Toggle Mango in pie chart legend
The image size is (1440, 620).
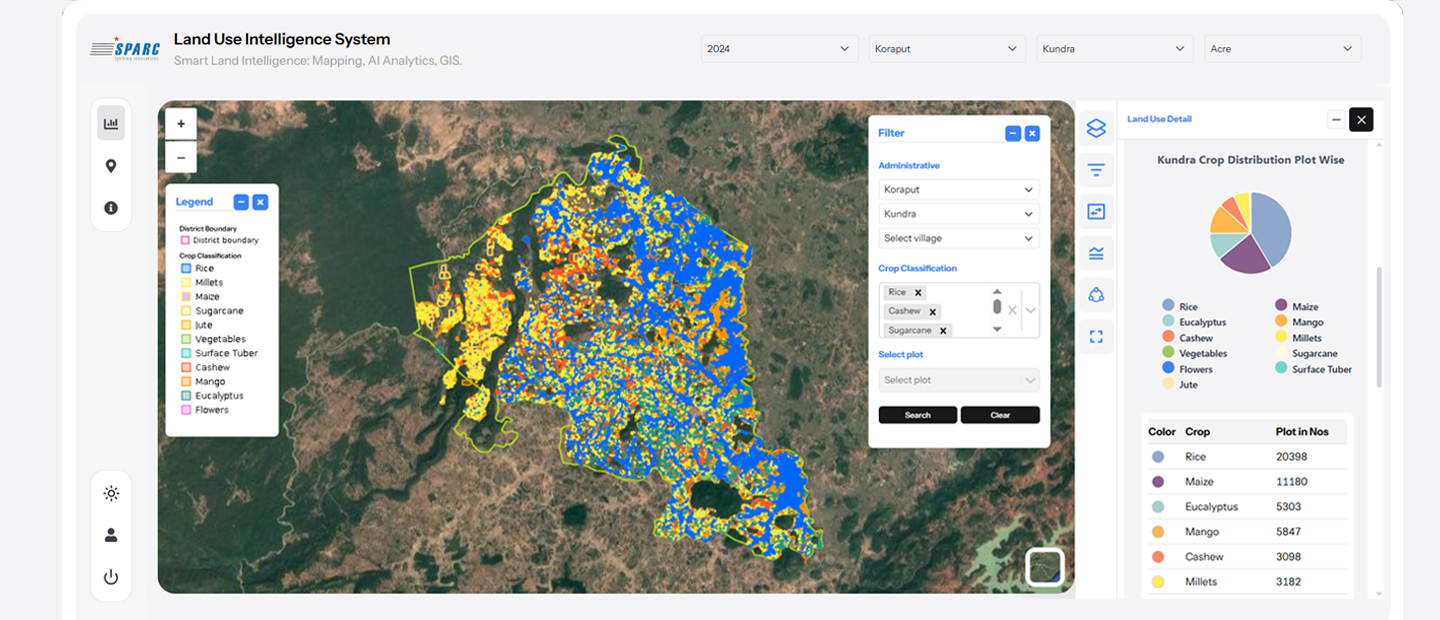[1299, 322]
